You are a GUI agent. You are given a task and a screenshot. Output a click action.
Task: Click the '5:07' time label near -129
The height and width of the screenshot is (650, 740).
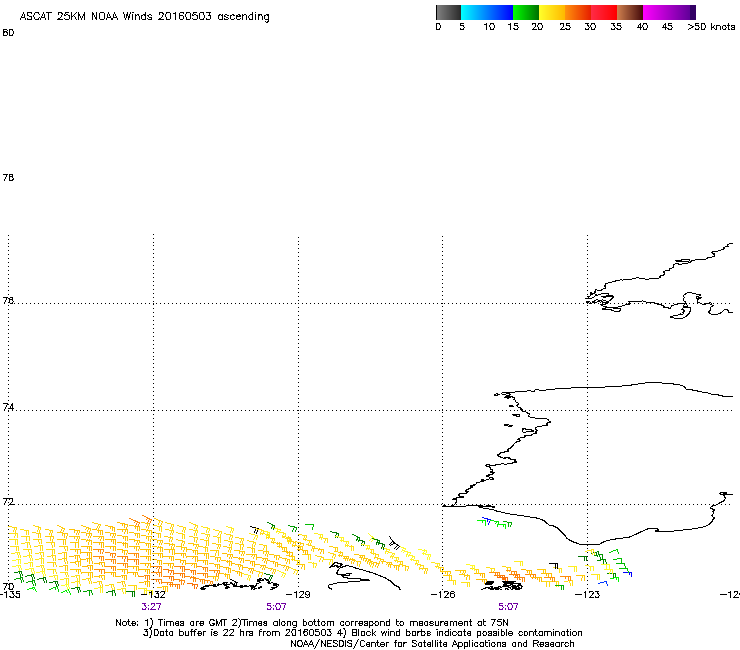click(276, 607)
